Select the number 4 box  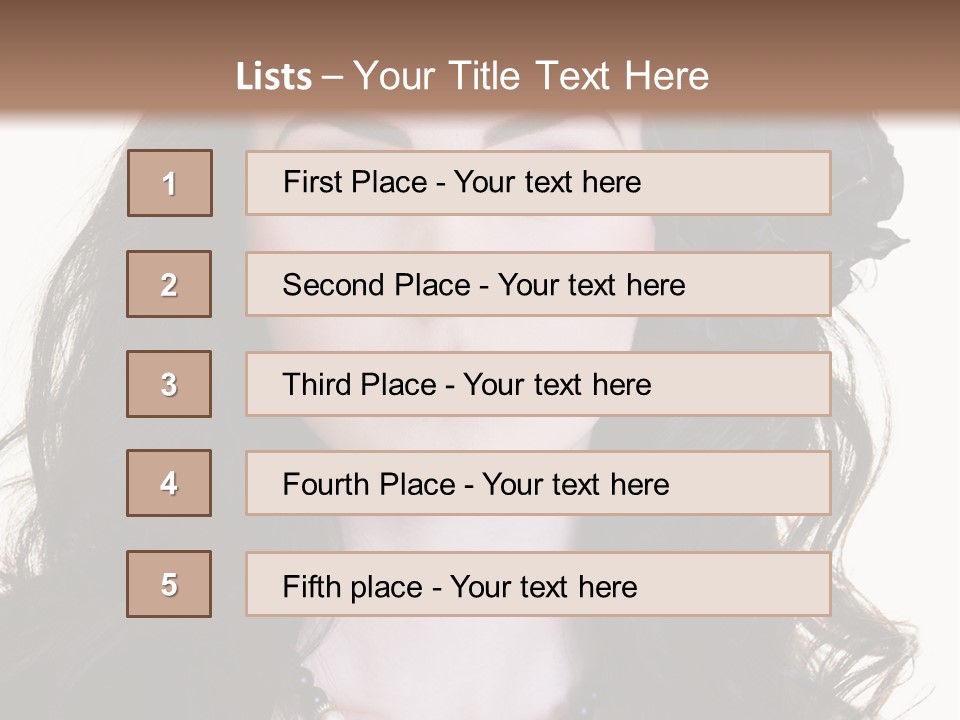click(169, 483)
